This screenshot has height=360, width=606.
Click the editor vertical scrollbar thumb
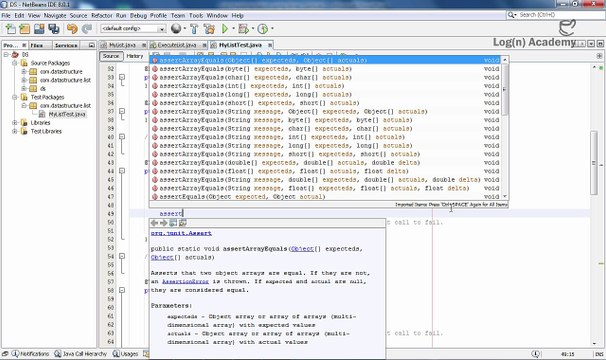(x=594, y=162)
